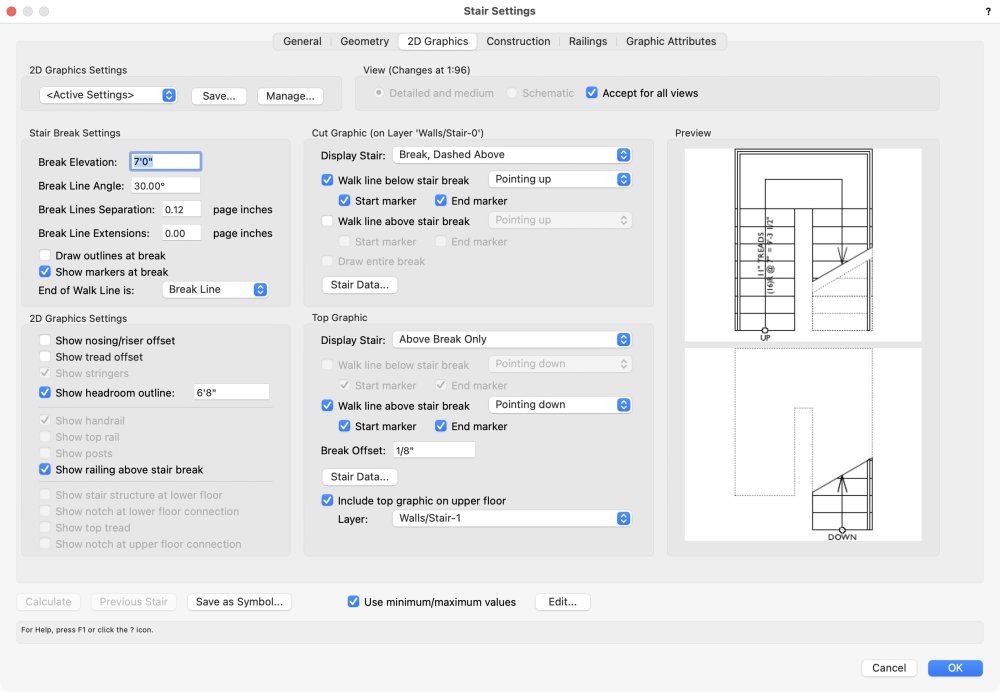Toggle Accept for all views
Screen dimensions: 1000x692
[x=589, y=92]
